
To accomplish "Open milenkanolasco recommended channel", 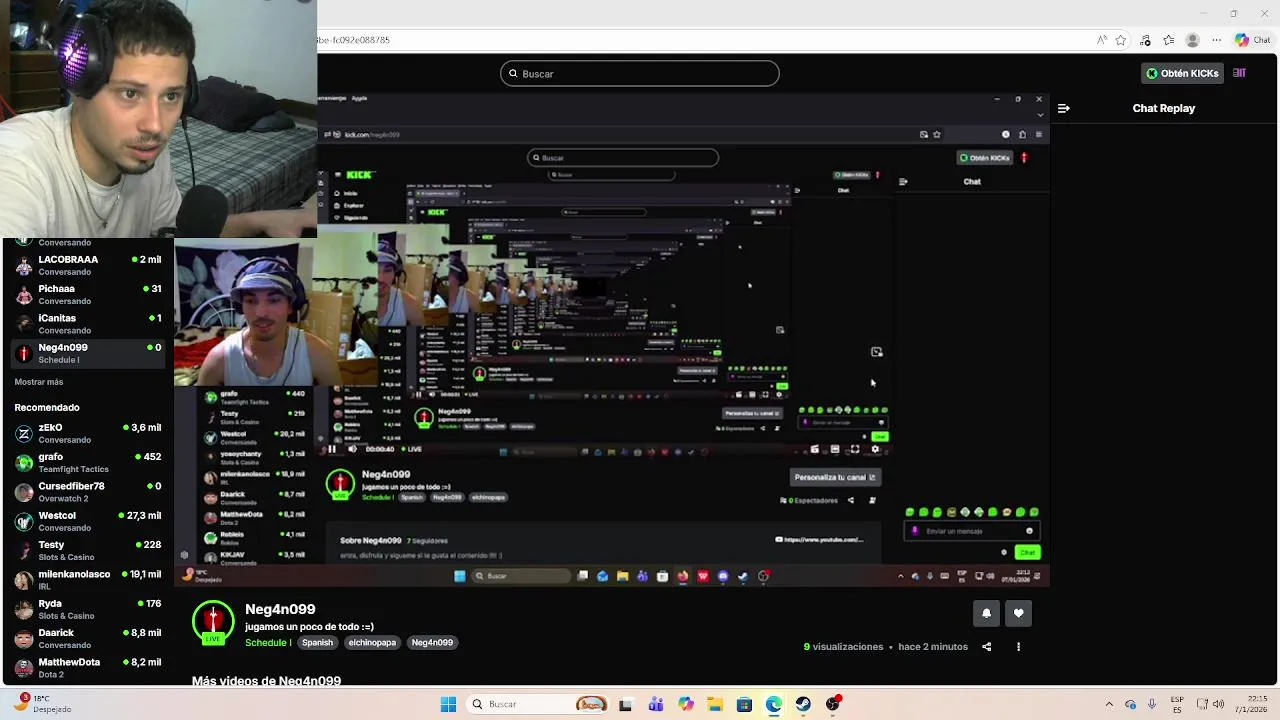I will (x=88, y=580).
